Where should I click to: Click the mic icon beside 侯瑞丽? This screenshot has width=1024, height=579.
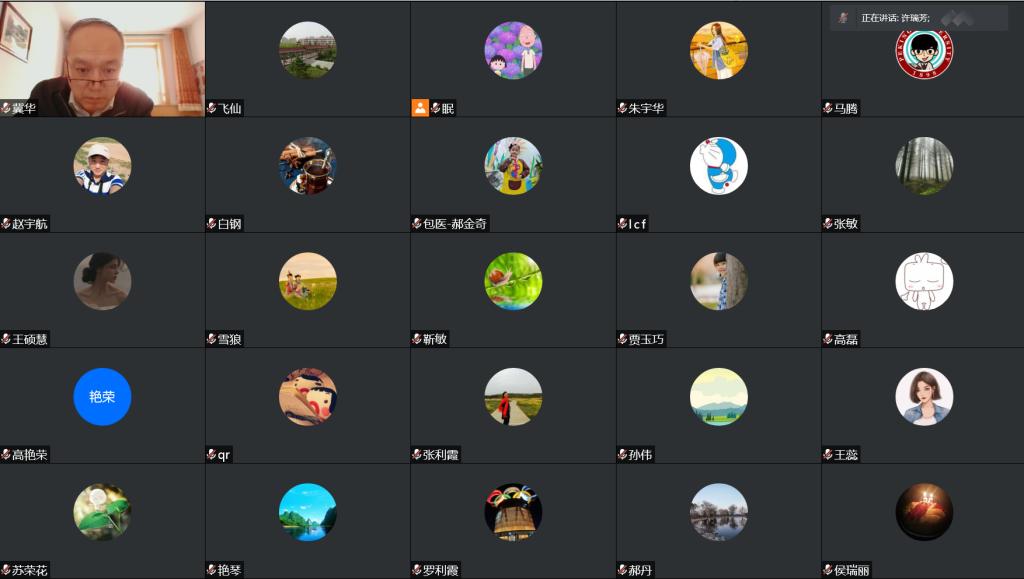click(828, 570)
